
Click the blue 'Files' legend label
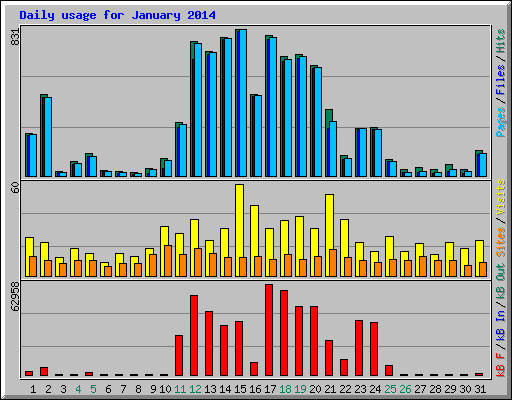tap(501, 79)
